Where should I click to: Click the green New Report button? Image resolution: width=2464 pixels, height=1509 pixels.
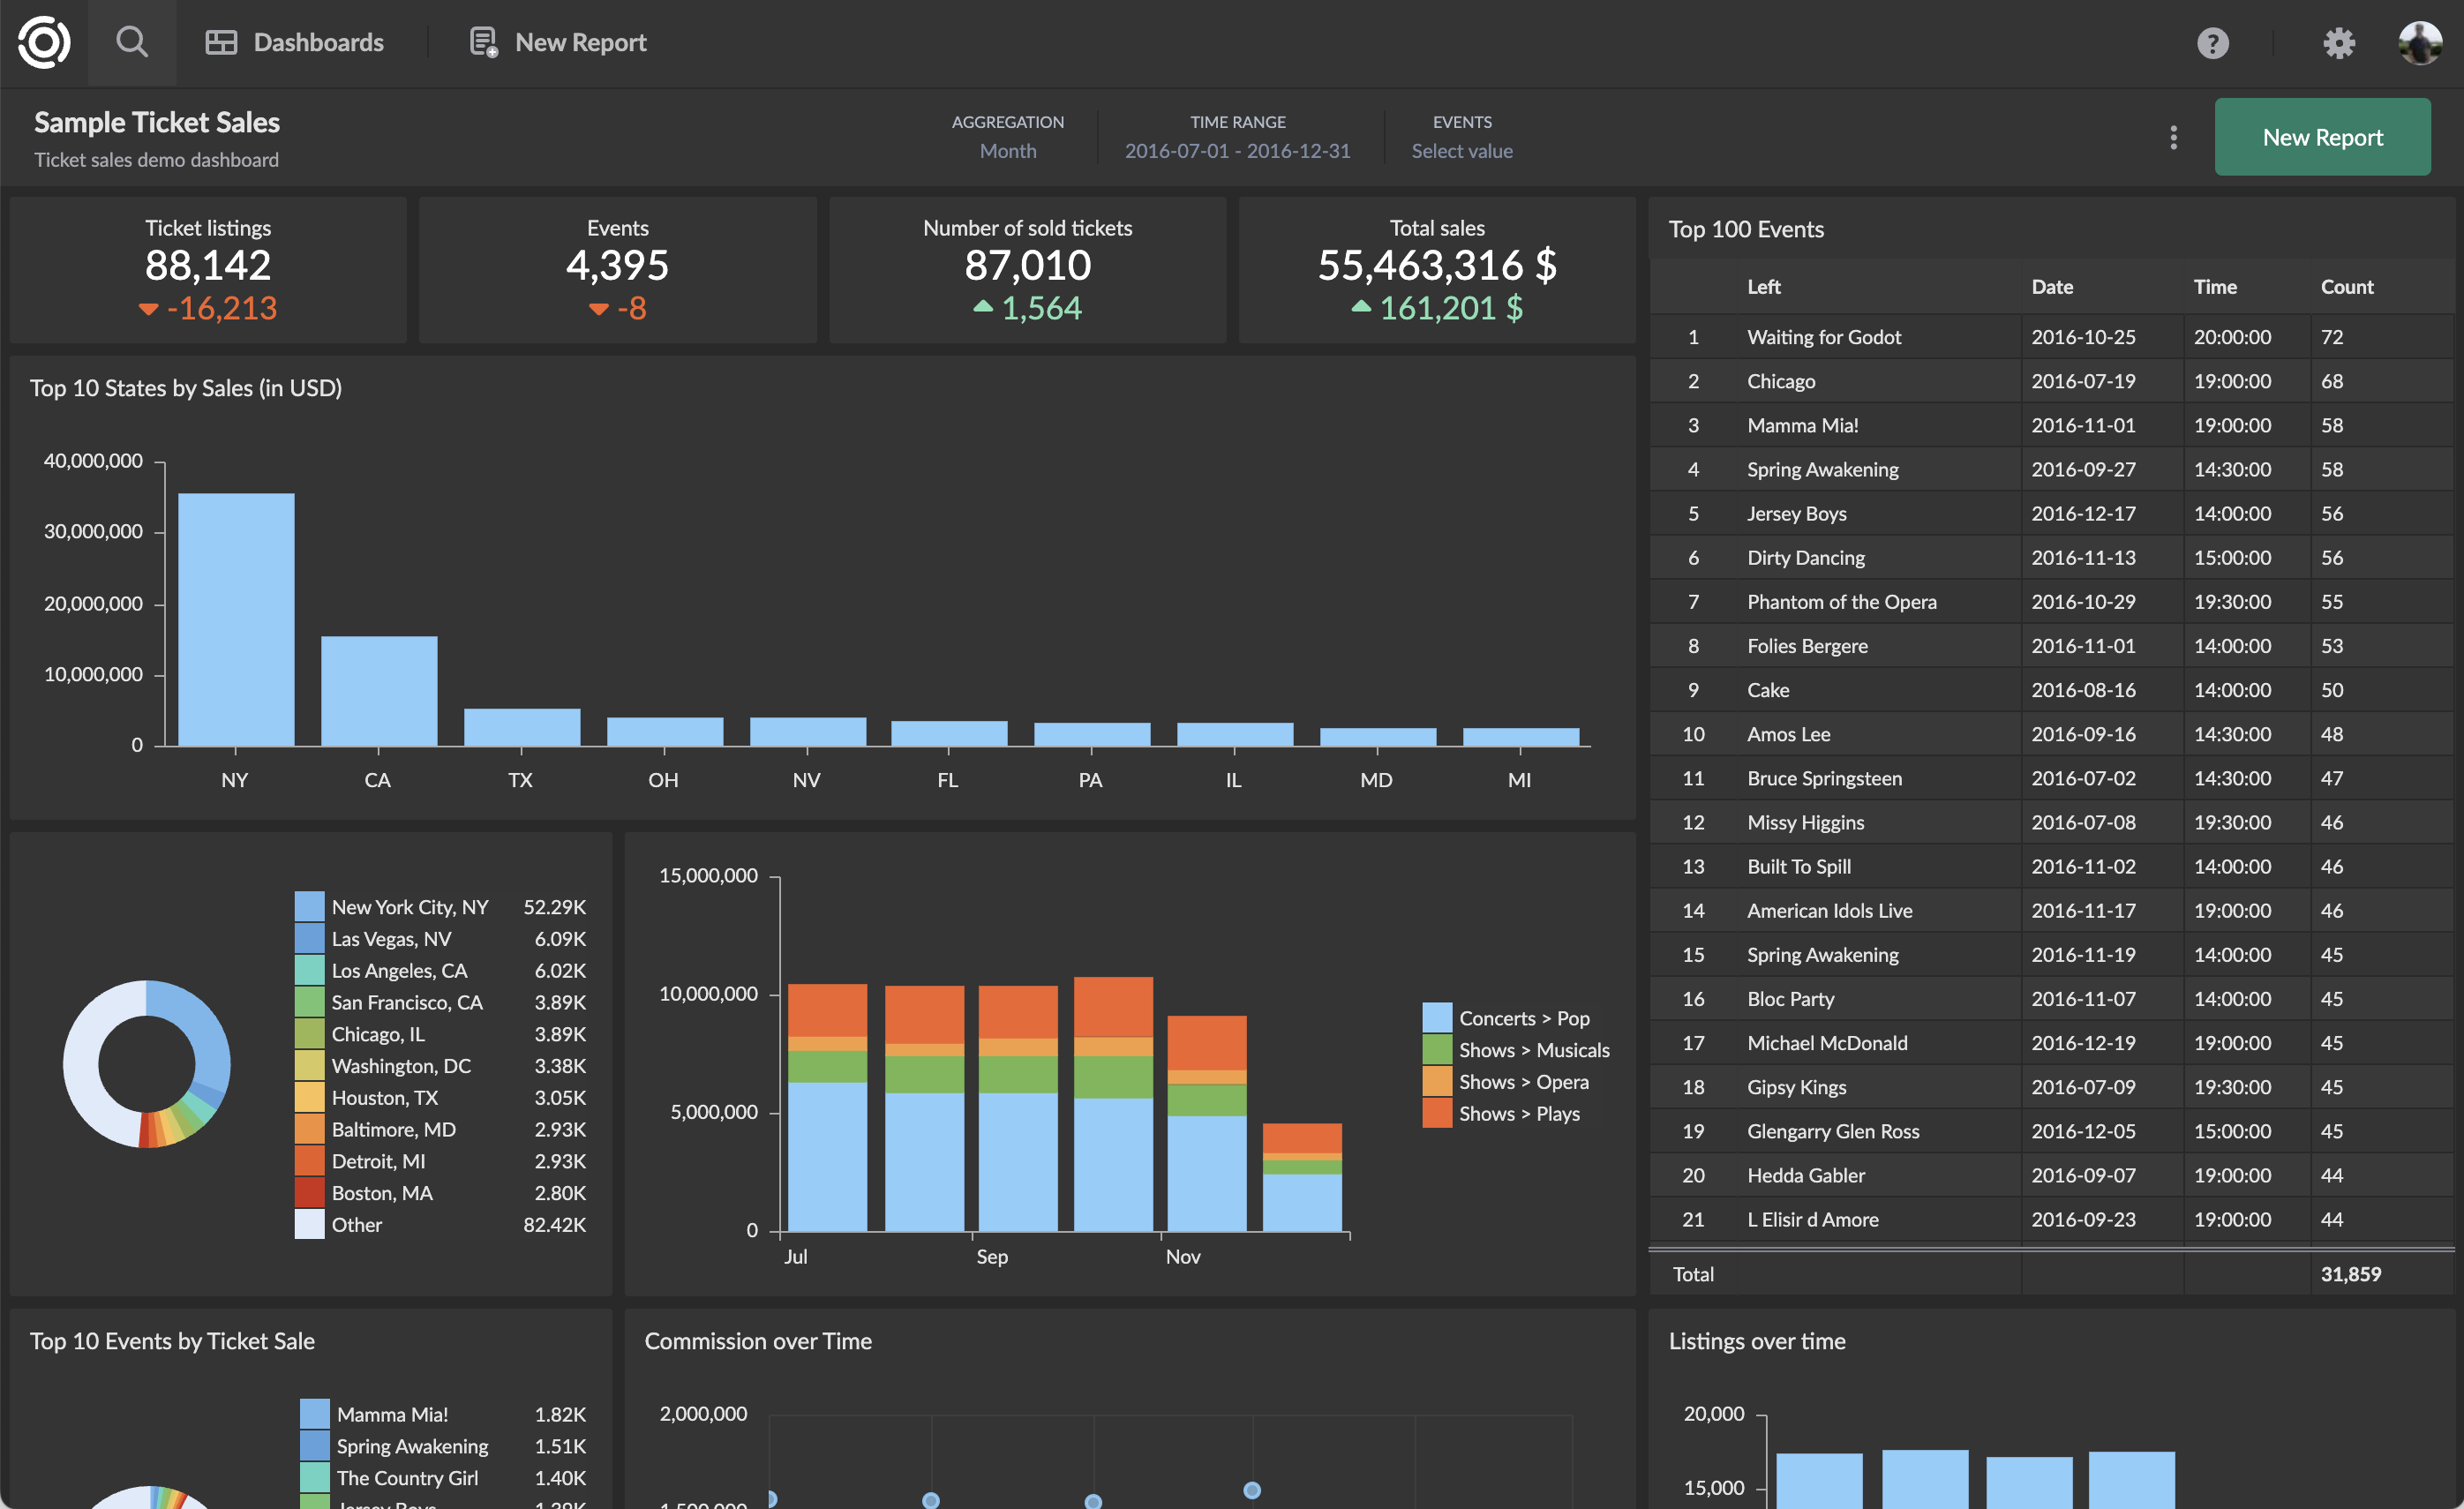[2322, 137]
